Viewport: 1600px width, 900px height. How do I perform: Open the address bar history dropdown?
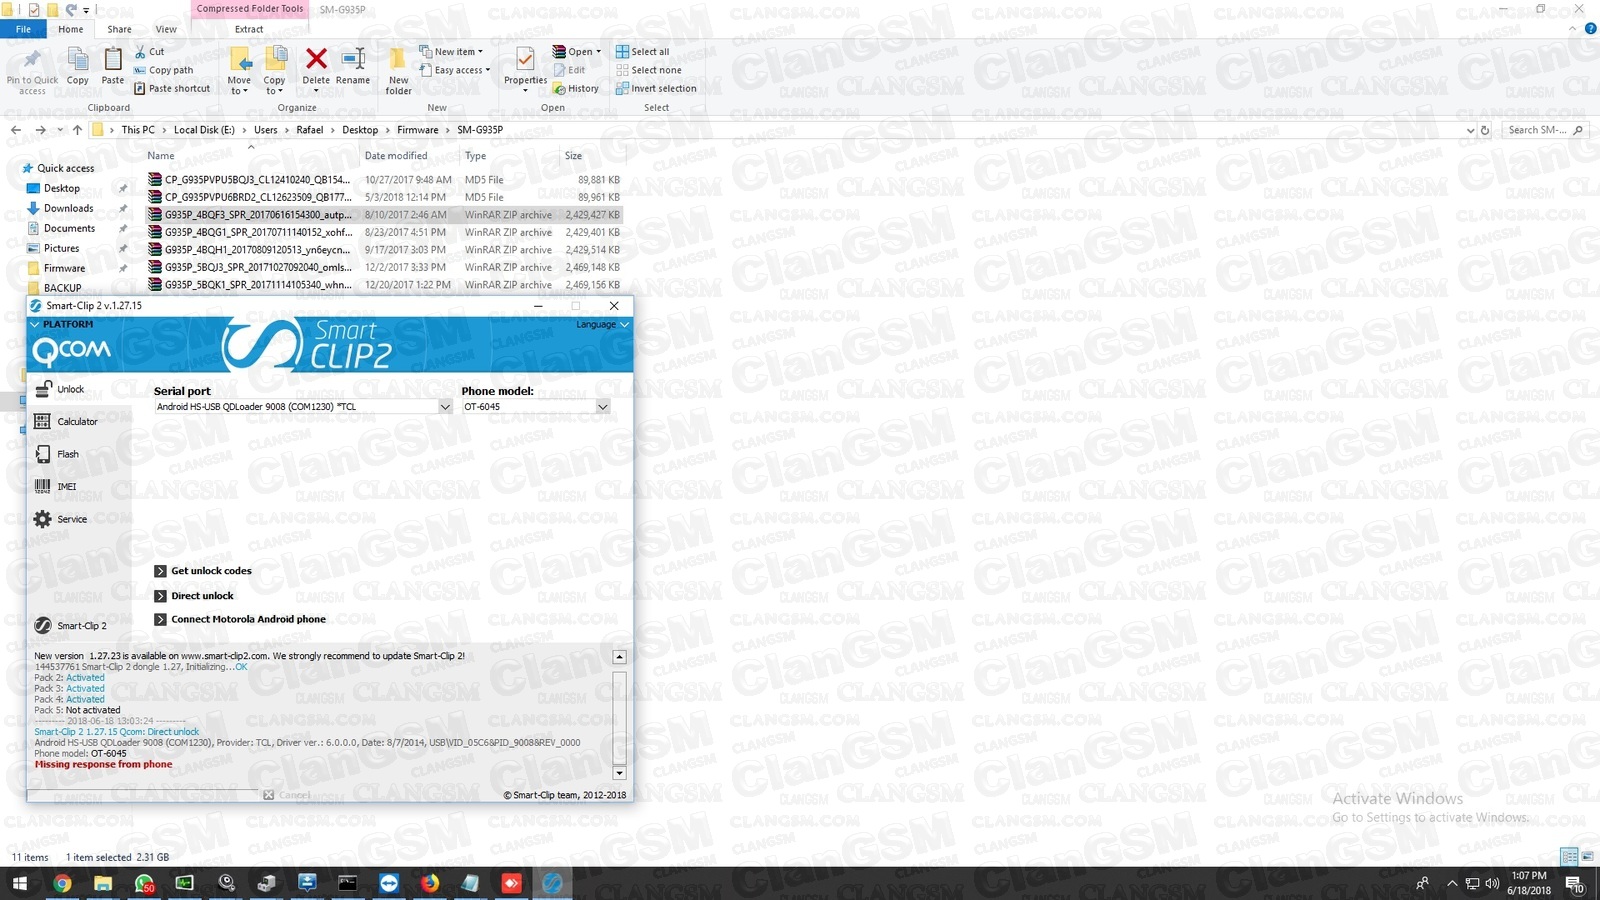(x=1470, y=130)
